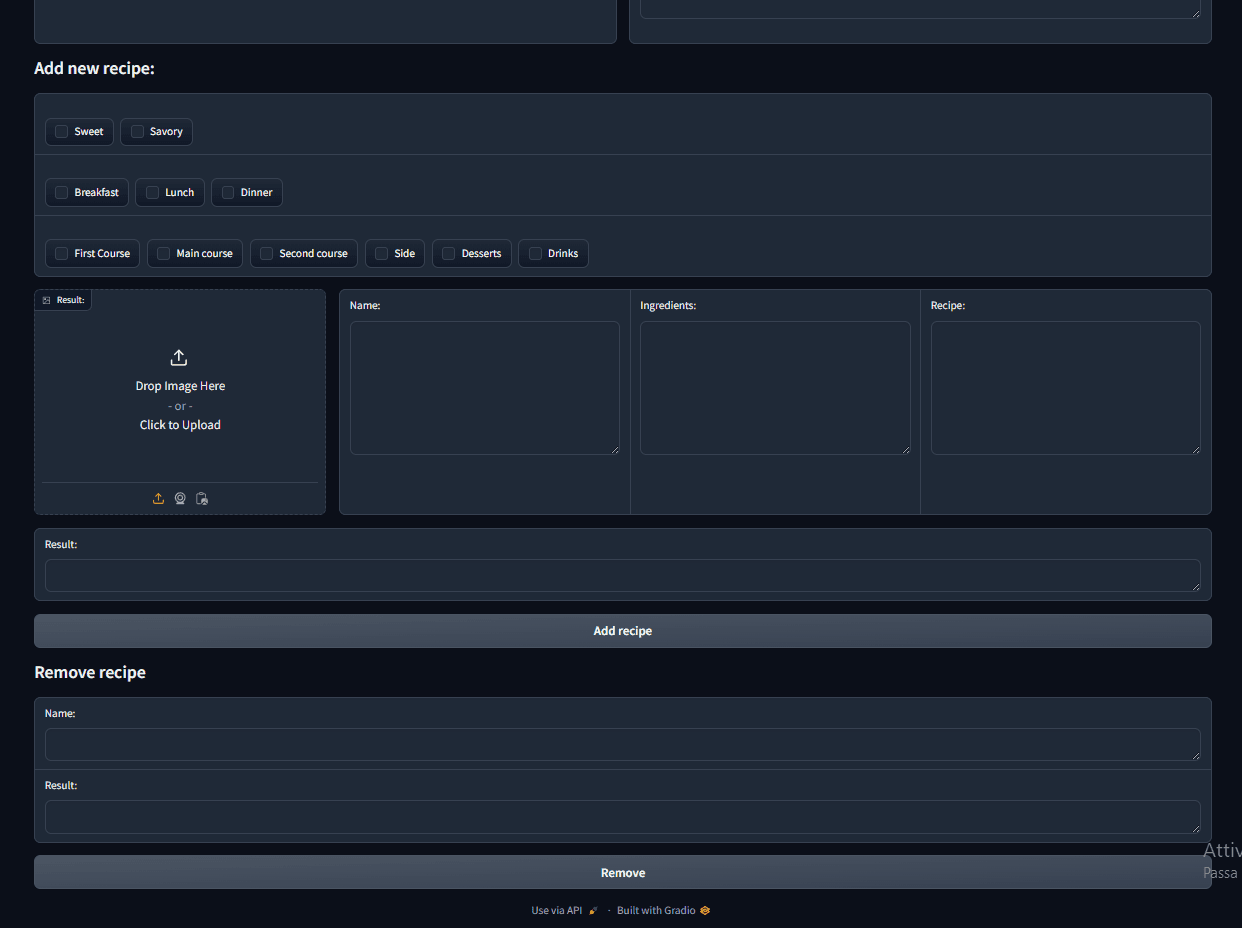Tick the Sweet checkbox
The width and height of the screenshot is (1242, 928).
[x=62, y=132]
